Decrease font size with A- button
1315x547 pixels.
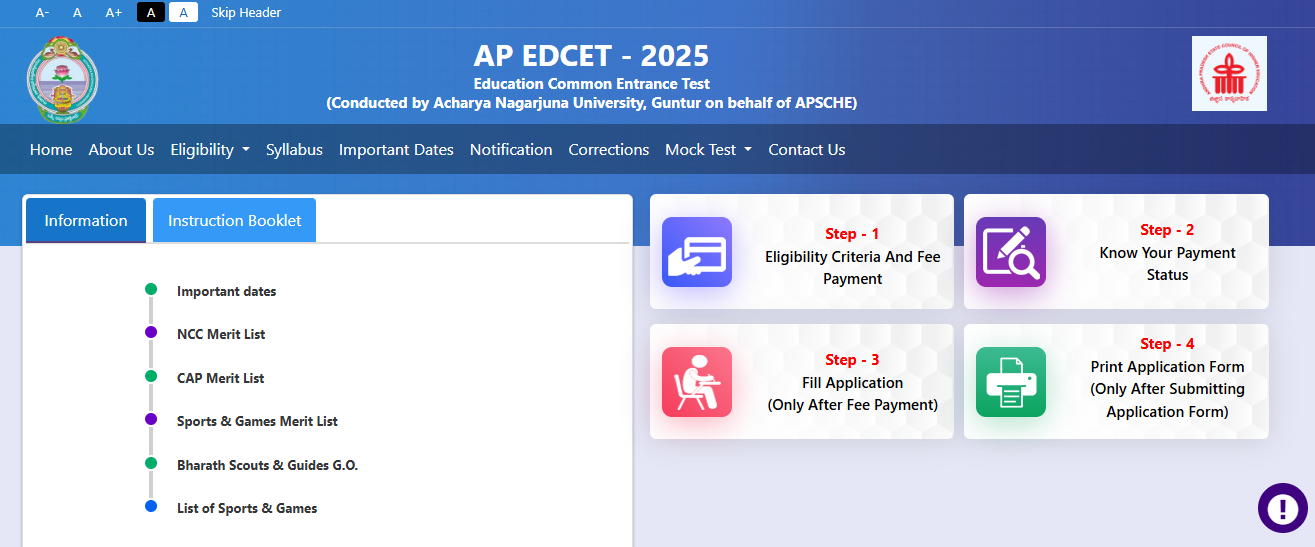[x=42, y=13]
